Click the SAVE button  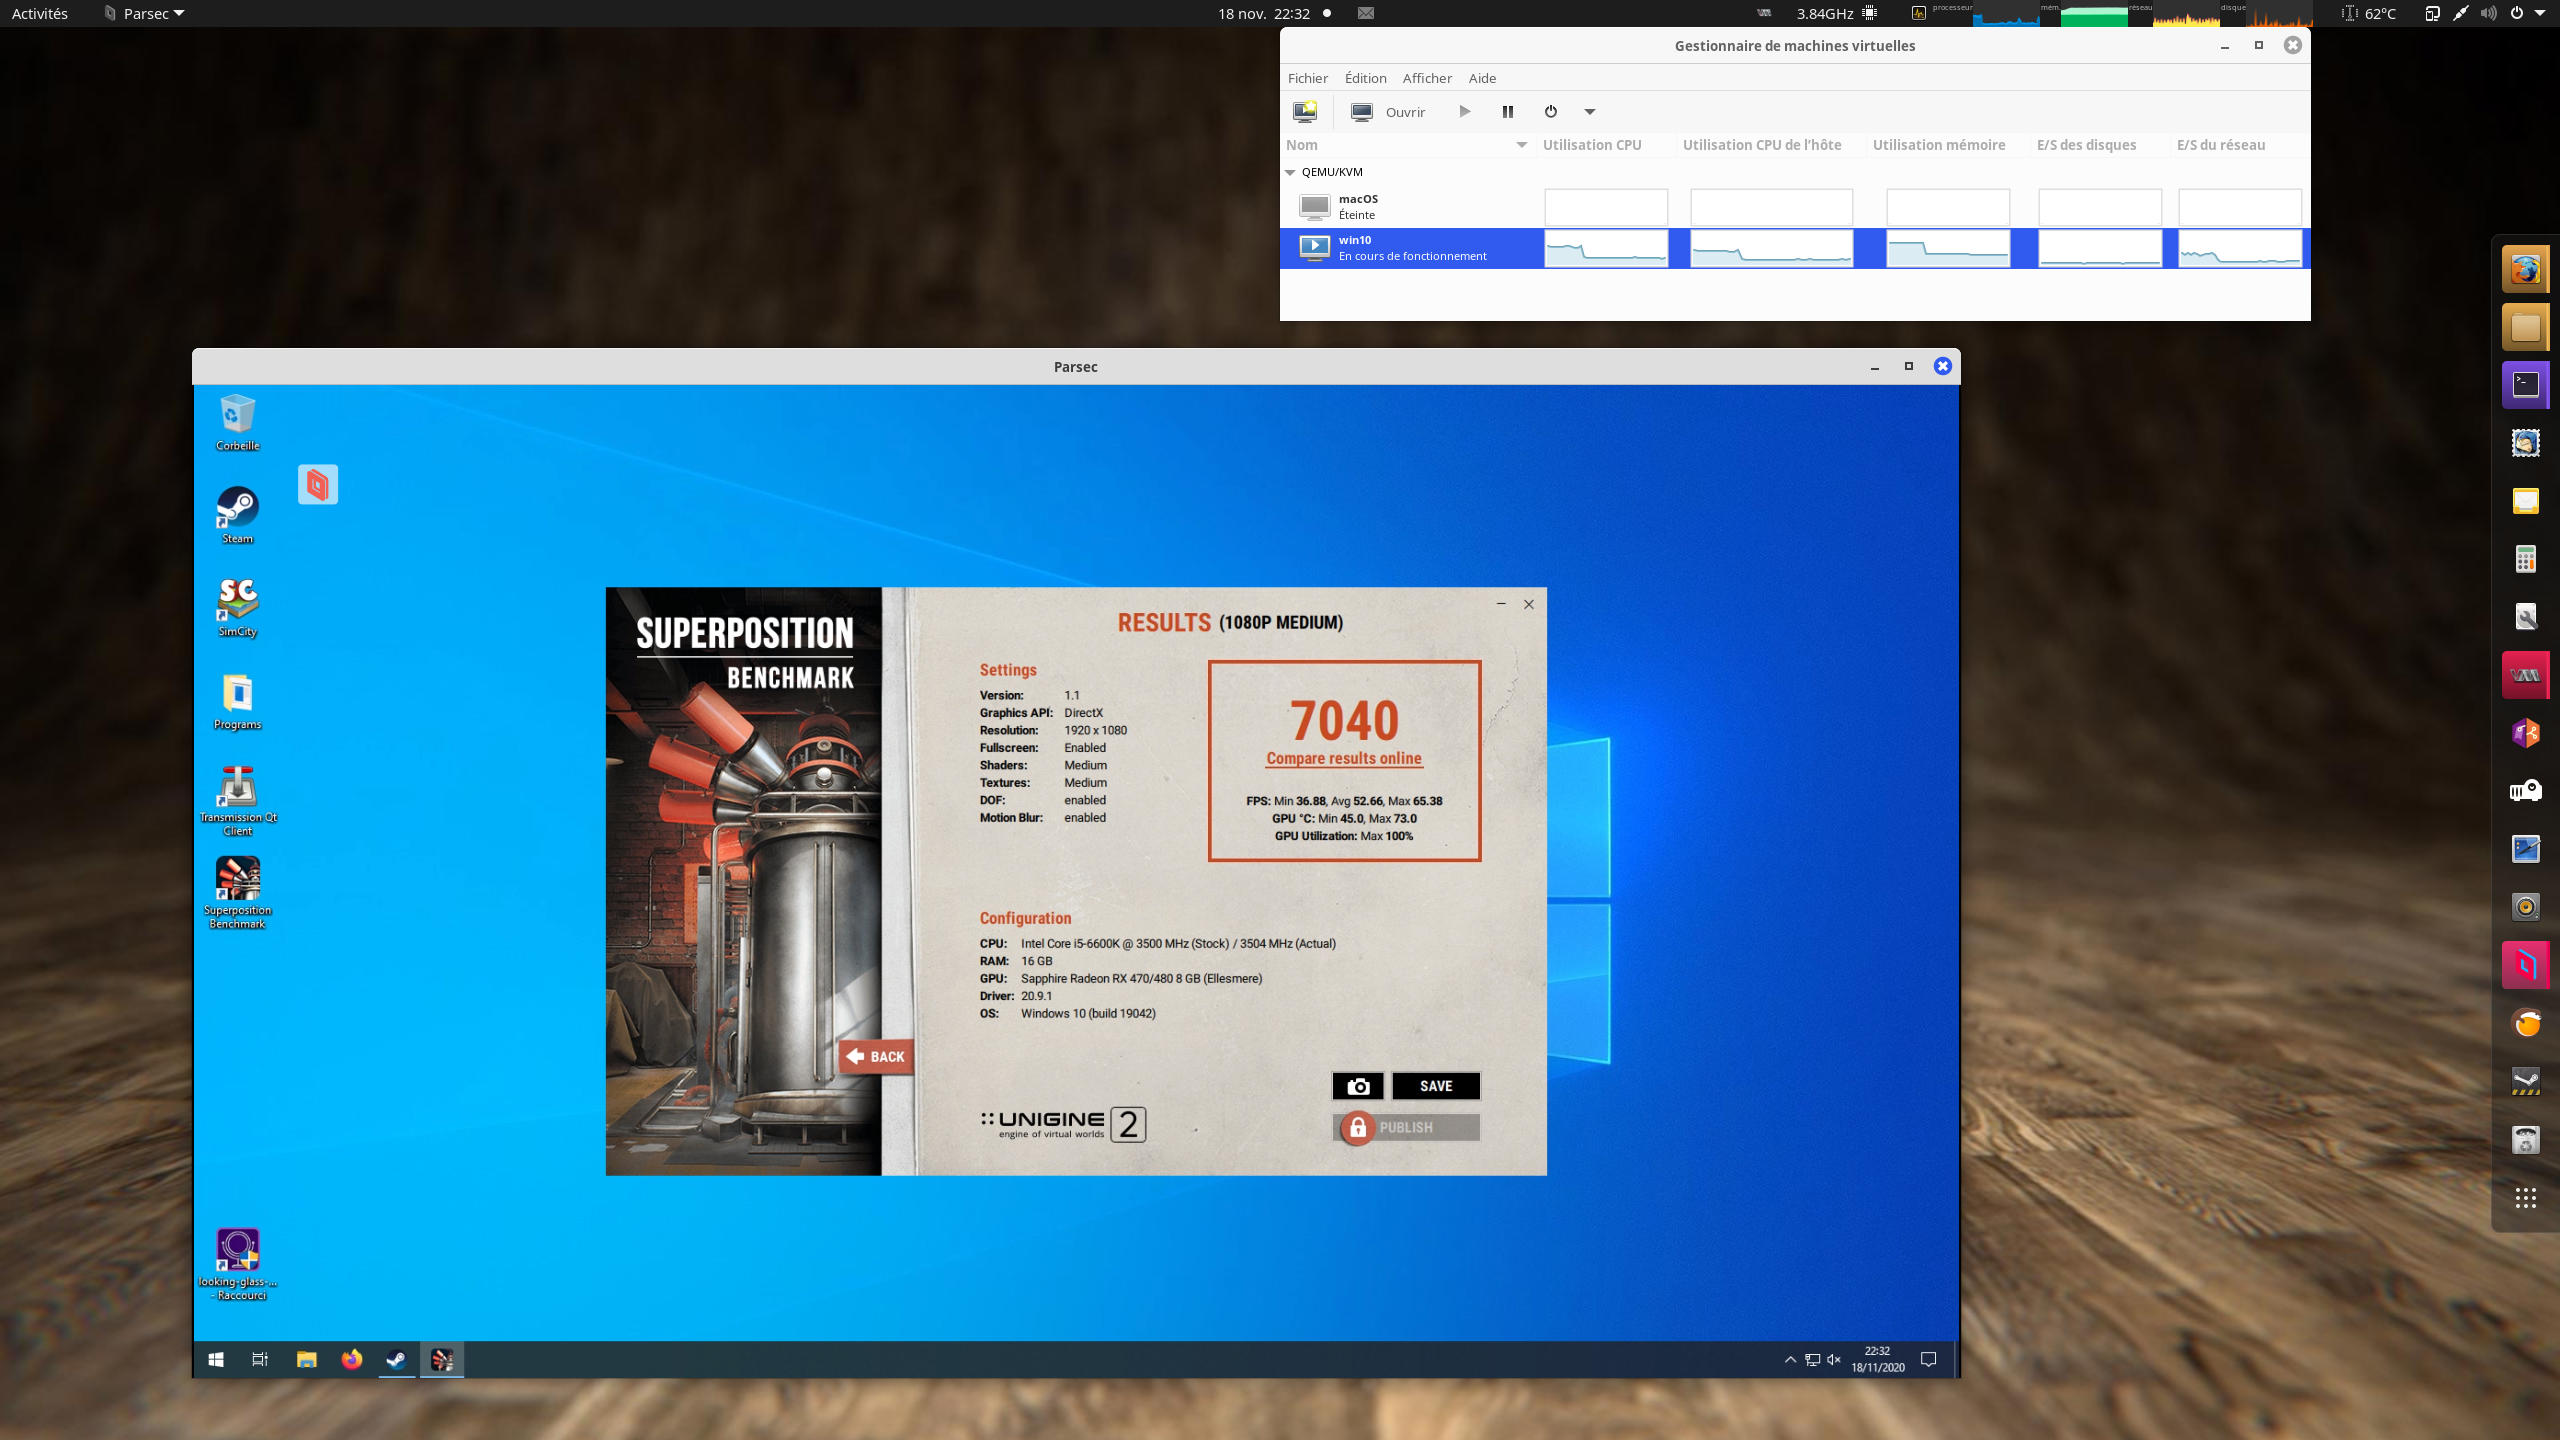(x=1435, y=1086)
